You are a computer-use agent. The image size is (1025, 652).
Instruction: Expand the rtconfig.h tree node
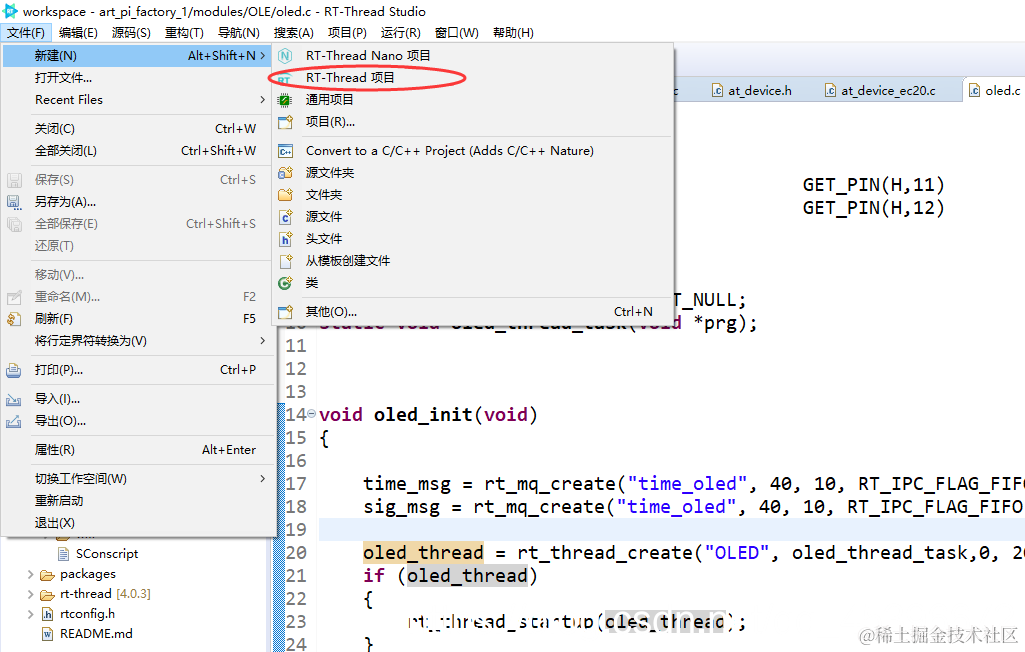31,614
